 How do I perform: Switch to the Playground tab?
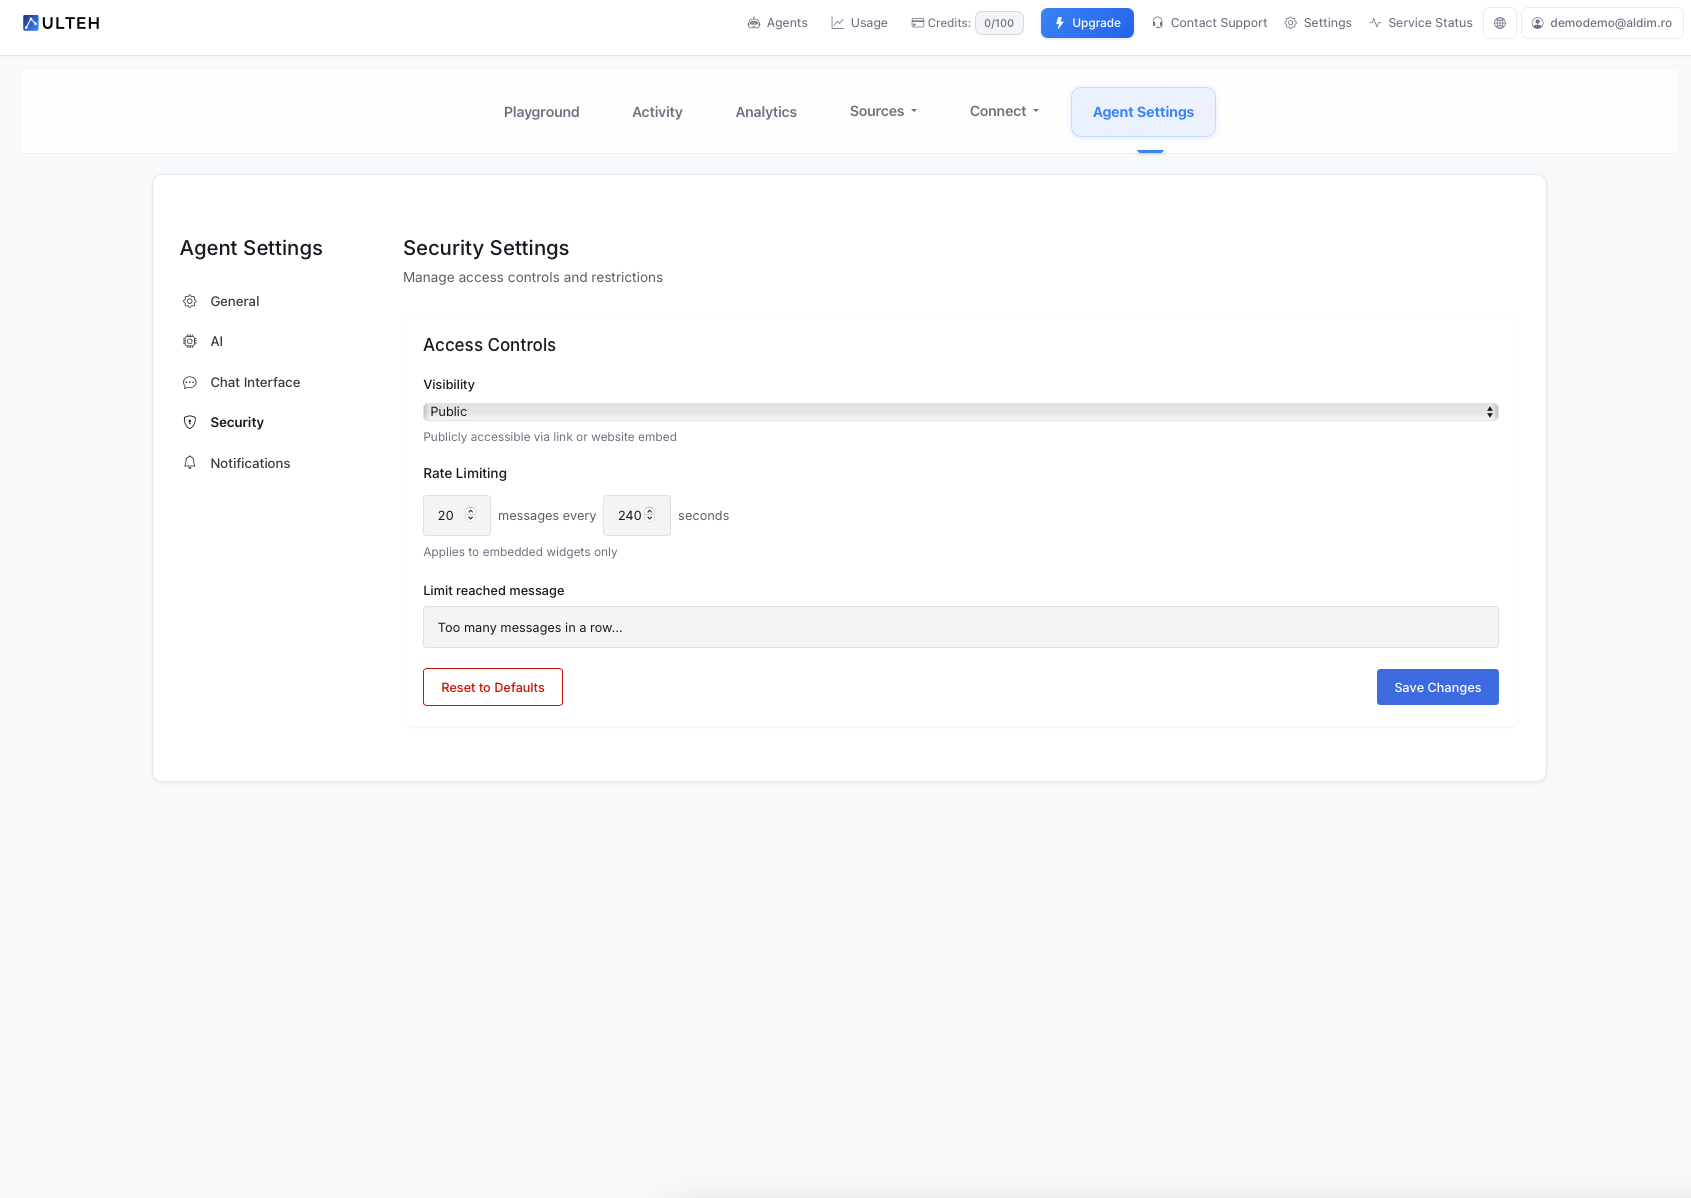tap(541, 112)
